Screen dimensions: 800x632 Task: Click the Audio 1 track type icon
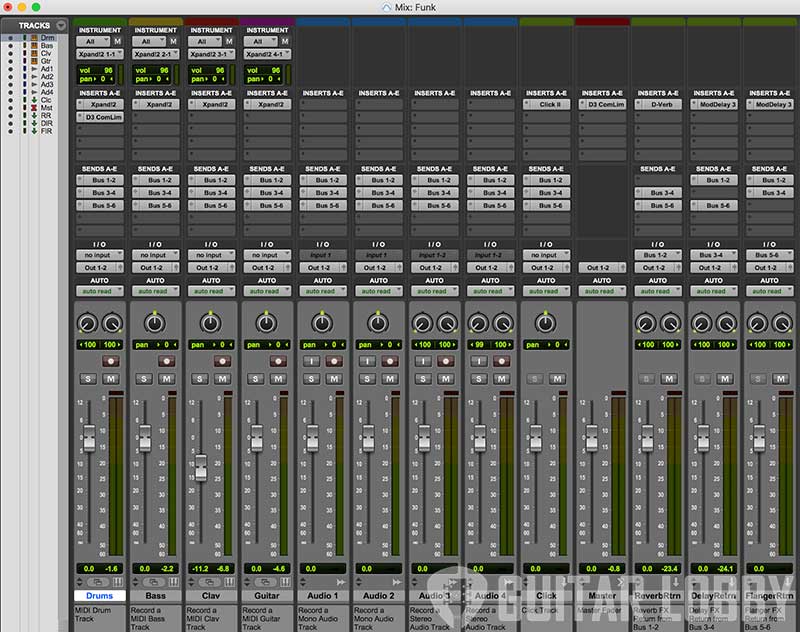(341, 582)
